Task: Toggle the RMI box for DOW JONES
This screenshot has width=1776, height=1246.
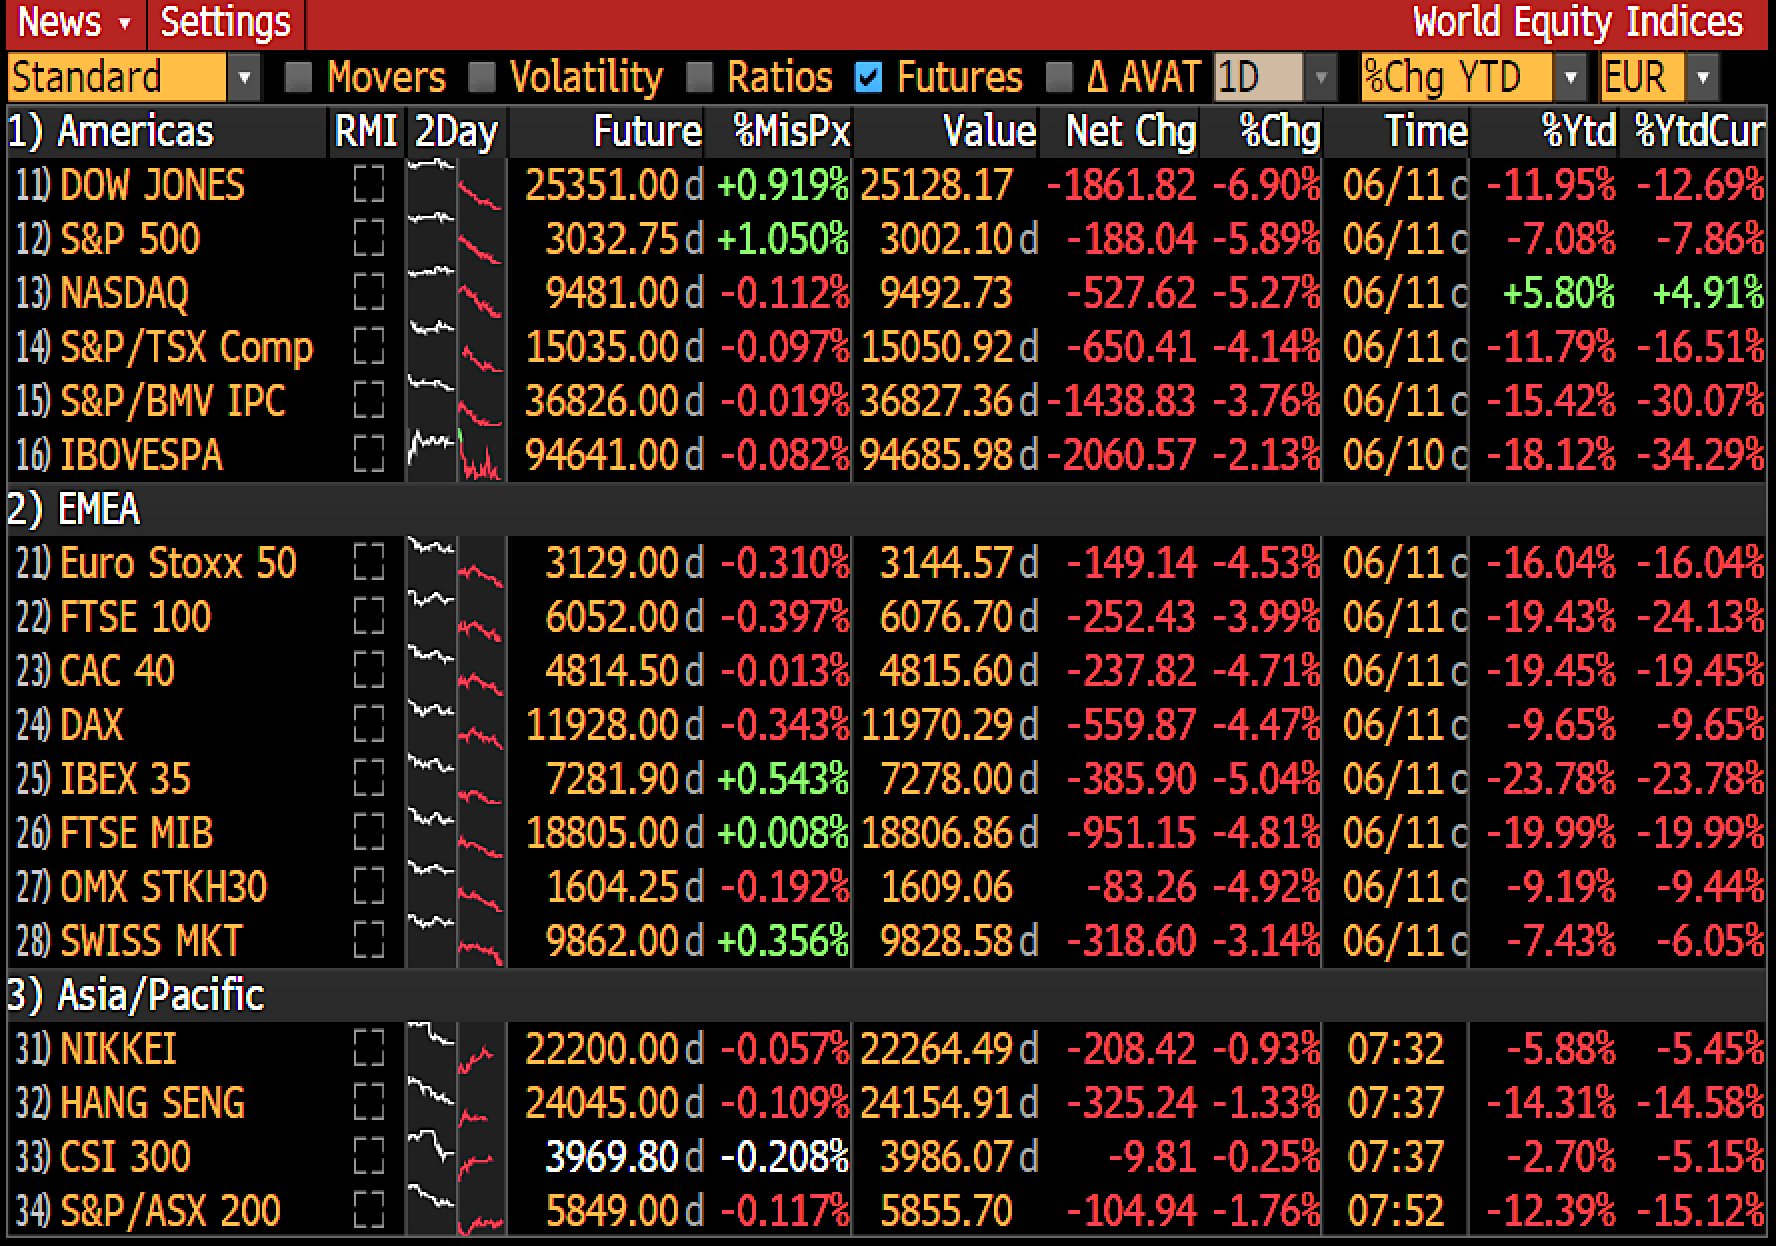Action: [369, 185]
